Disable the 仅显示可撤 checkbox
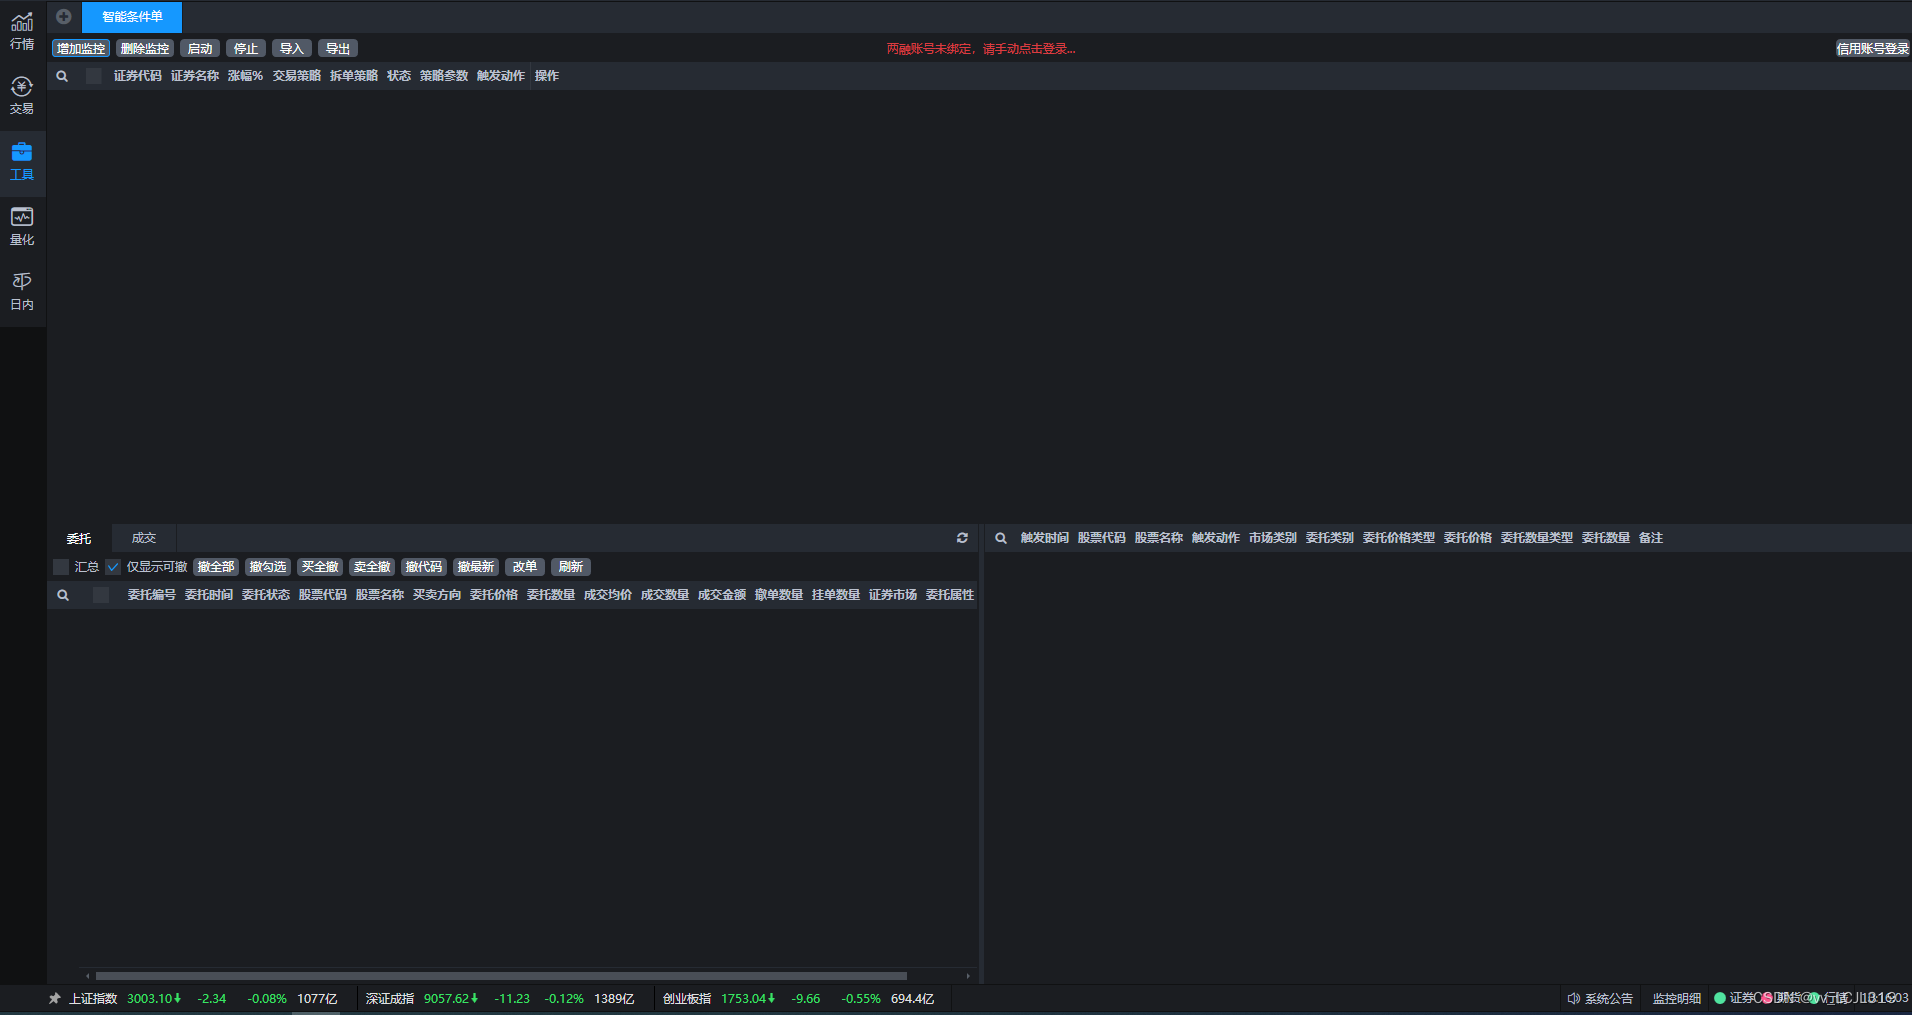The height and width of the screenshot is (1015, 1912). click(x=112, y=566)
